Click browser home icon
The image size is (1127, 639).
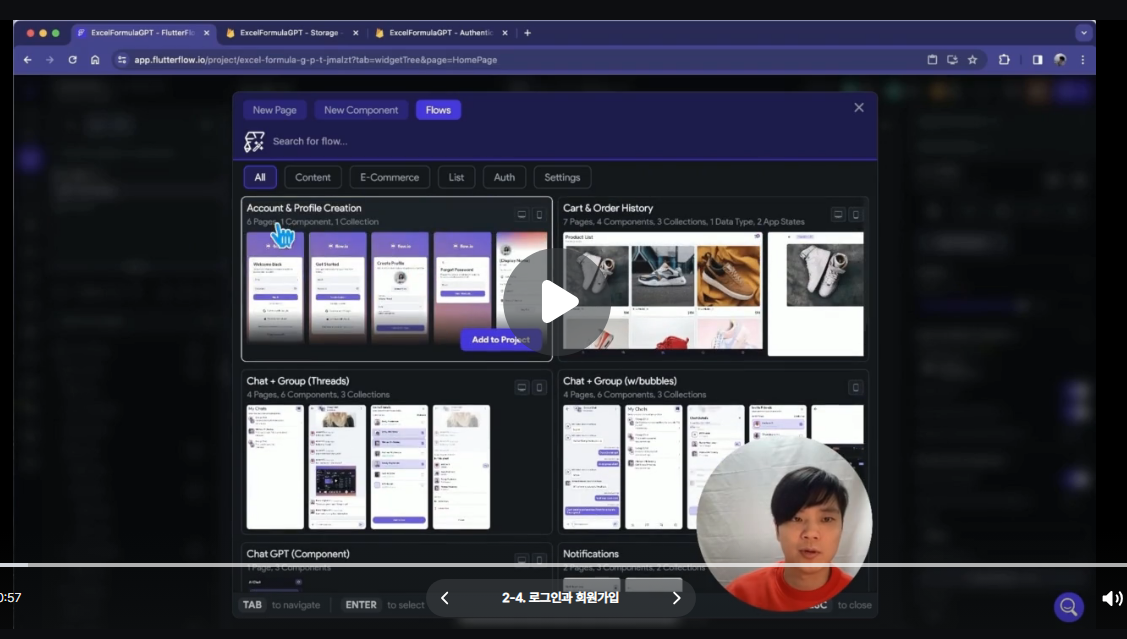(x=95, y=60)
